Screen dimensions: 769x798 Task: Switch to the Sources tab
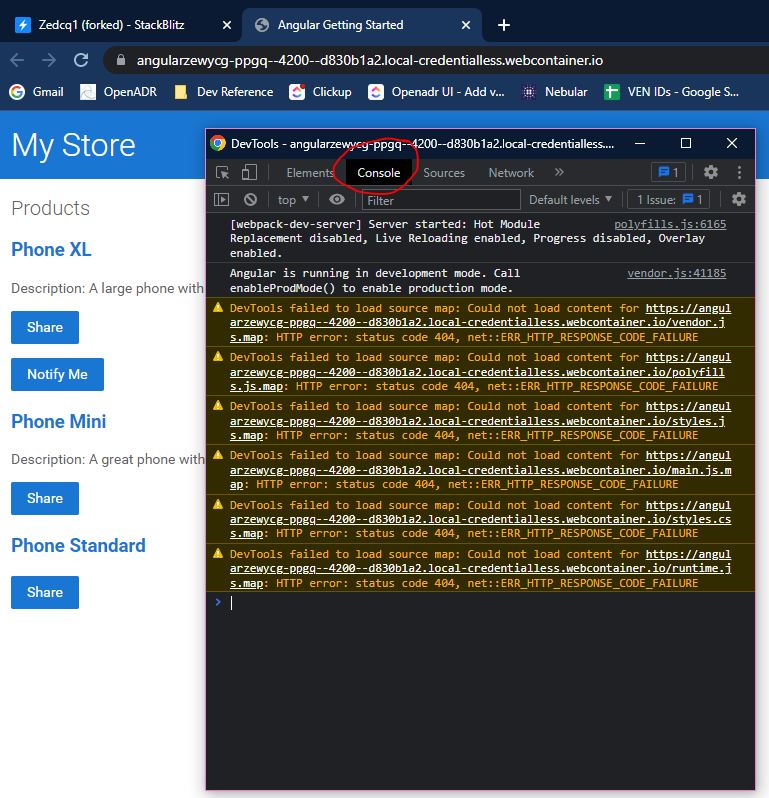(444, 173)
